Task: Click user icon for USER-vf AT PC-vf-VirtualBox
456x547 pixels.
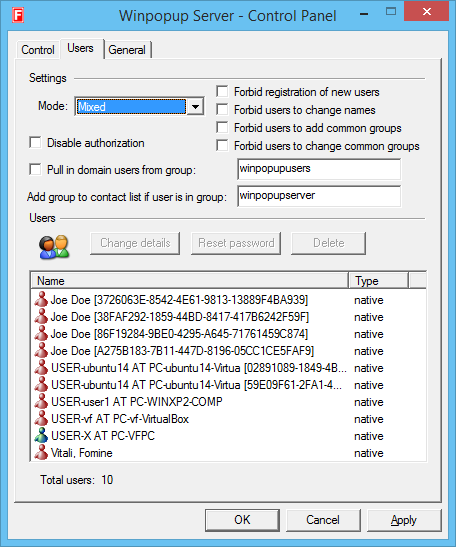Action: pos(41,418)
